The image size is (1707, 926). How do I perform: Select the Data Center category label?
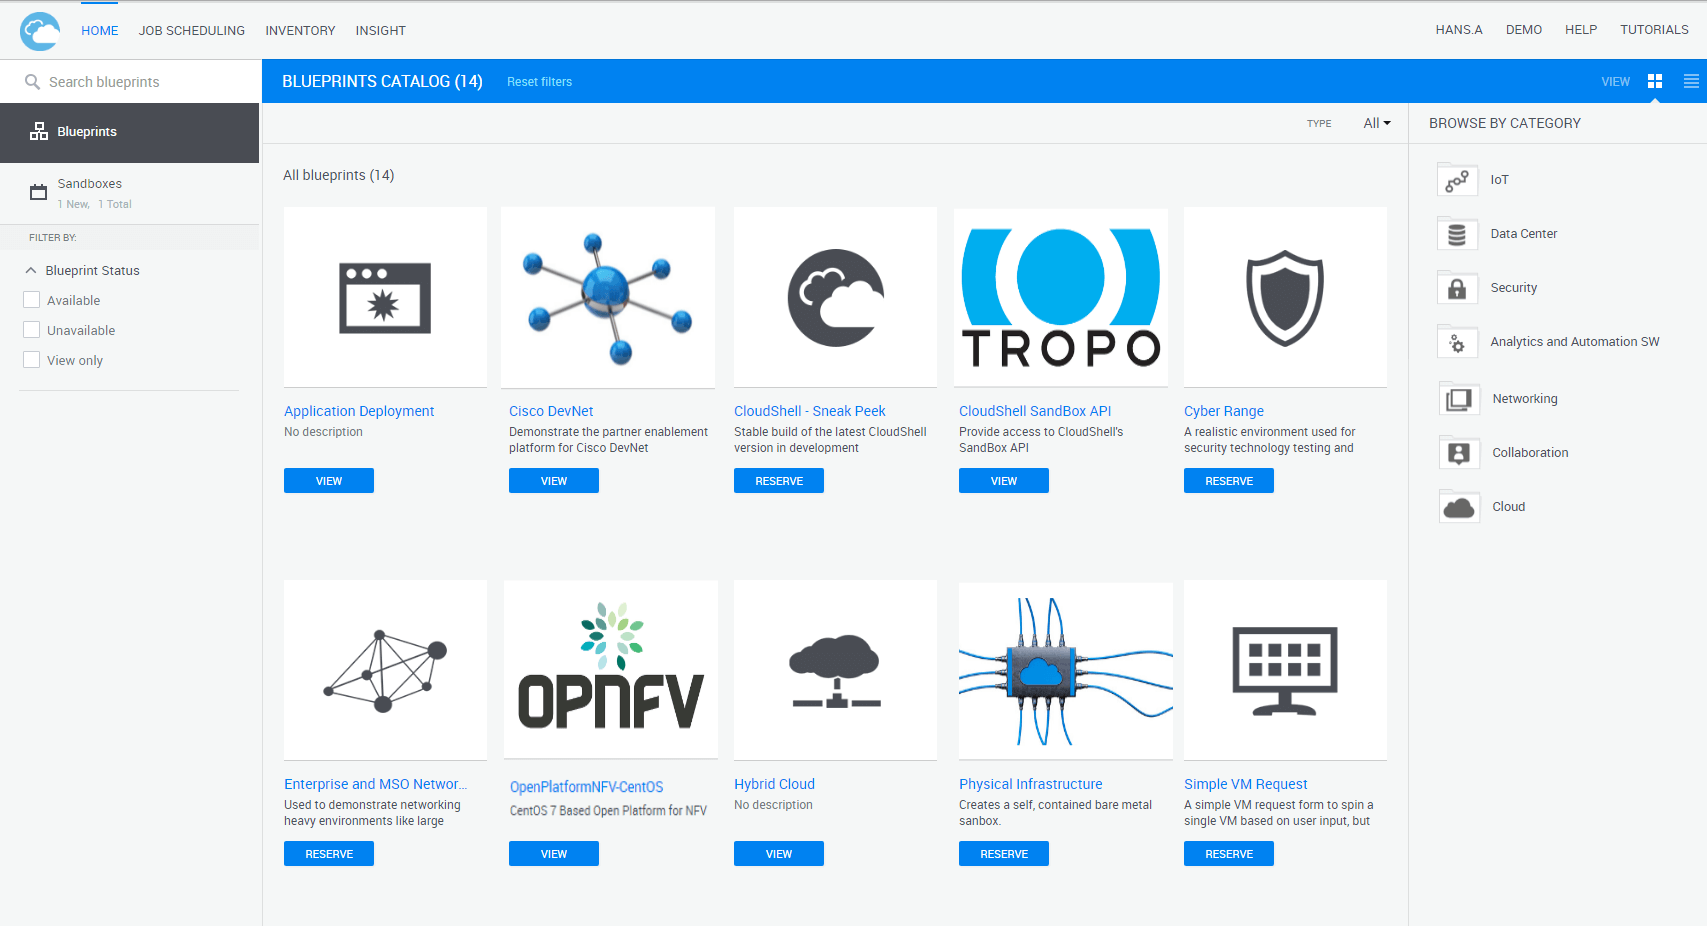(1524, 234)
